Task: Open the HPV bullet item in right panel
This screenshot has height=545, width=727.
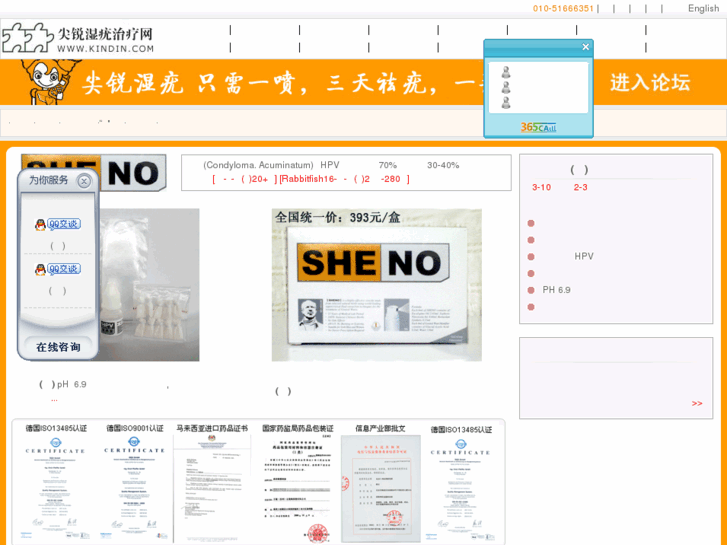Action: point(584,256)
